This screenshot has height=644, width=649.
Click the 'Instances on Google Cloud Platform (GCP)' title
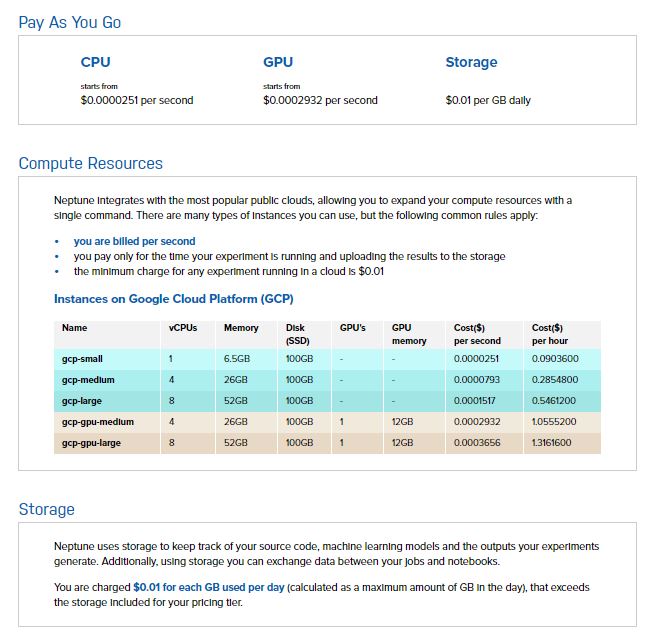[x=173, y=298]
